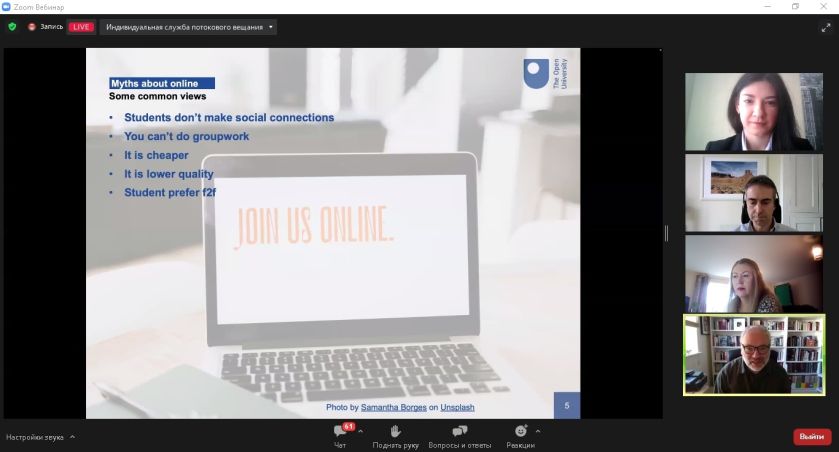Click 'Students don't make social connections' bullet
Image resolution: width=839 pixels, height=452 pixels.
pos(229,118)
